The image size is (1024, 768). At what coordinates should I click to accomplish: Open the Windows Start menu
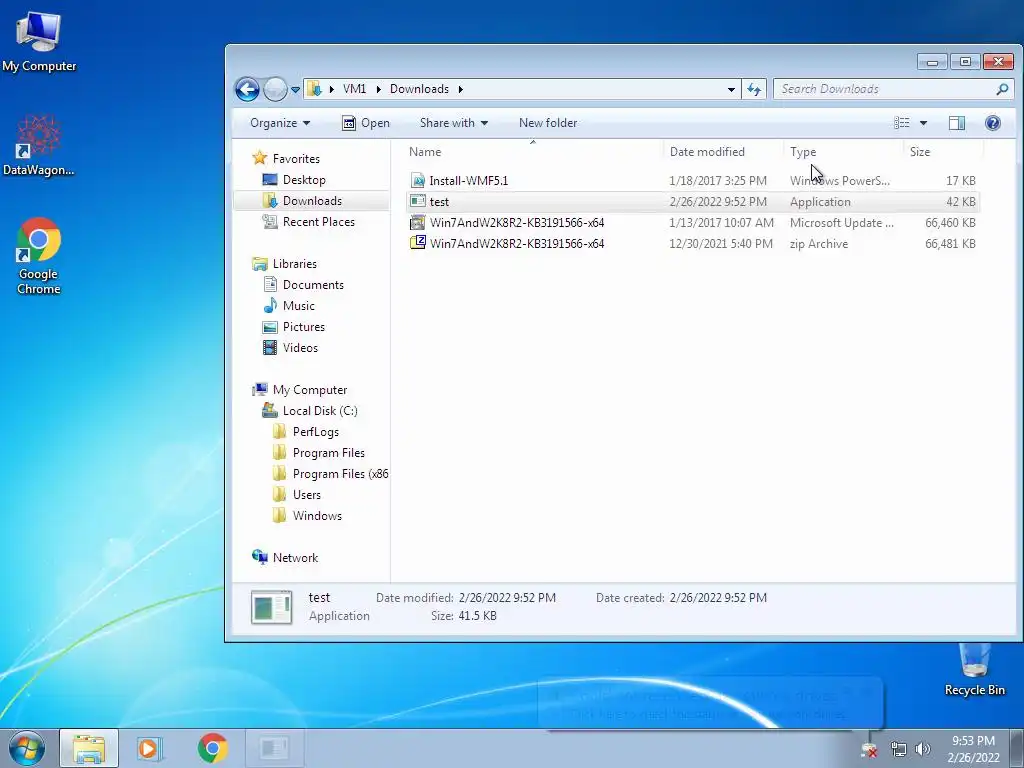(x=27, y=748)
